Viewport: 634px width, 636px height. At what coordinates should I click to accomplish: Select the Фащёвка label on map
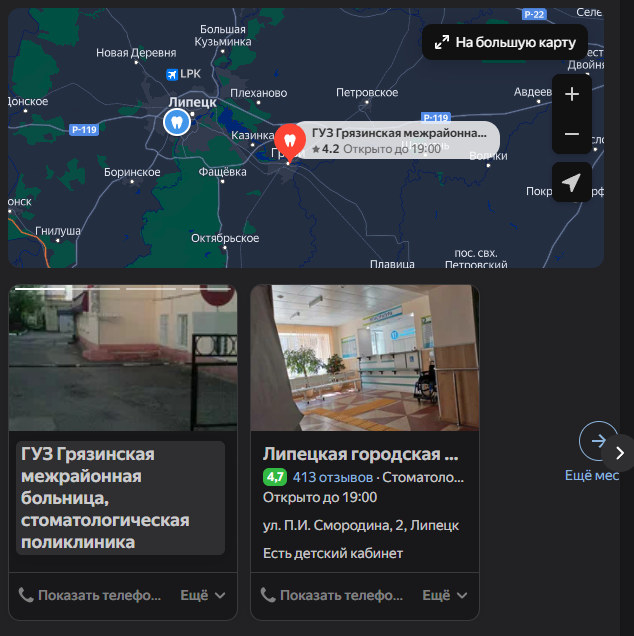pyautogui.click(x=222, y=172)
